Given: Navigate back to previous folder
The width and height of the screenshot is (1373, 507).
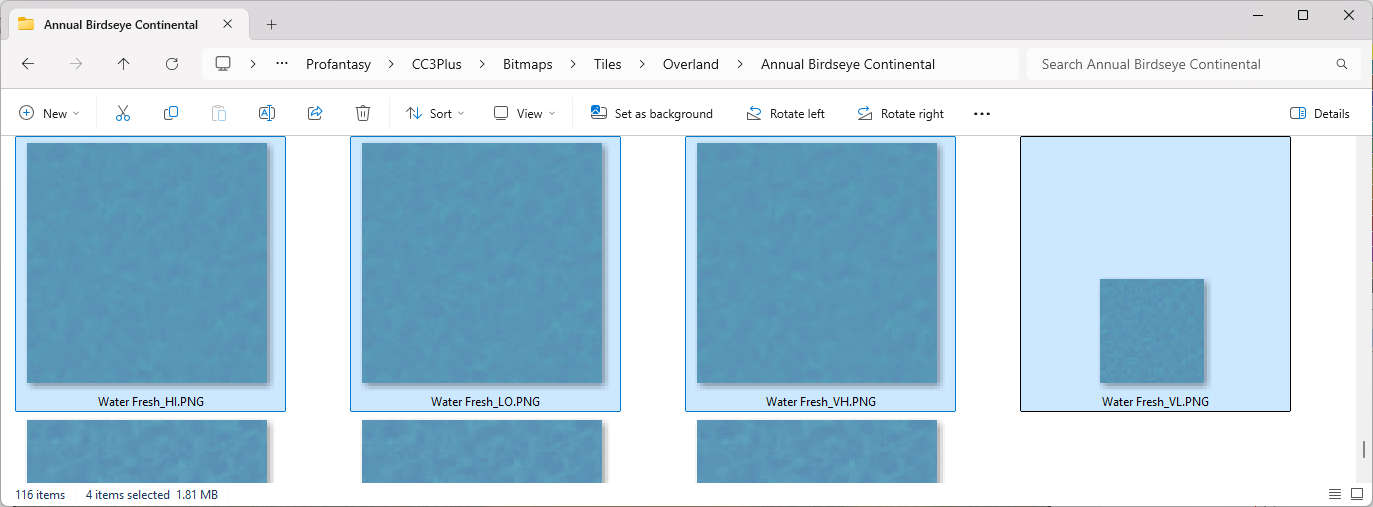Looking at the screenshot, I should point(28,64).
